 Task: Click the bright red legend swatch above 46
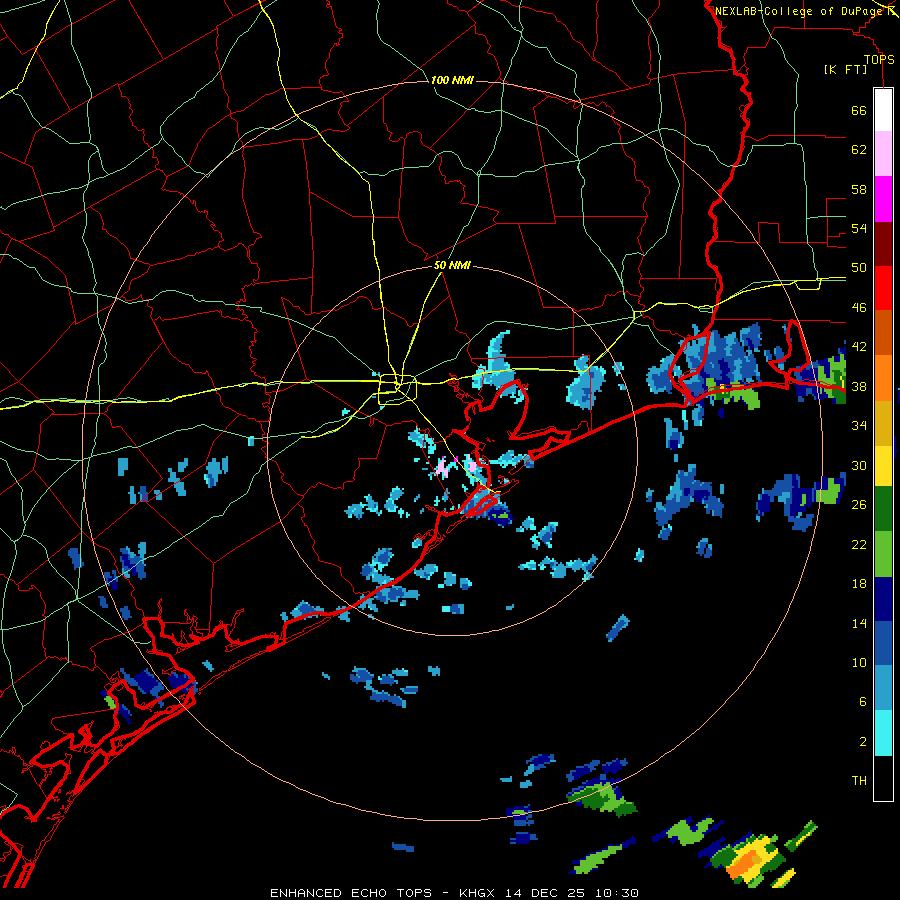tap(883, 288)
